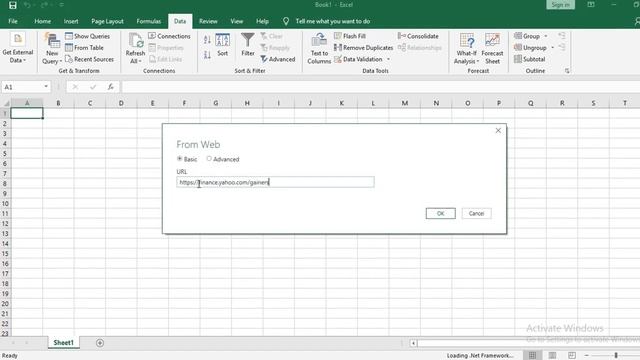Click the zoom slider
The width and height of the screenshot is (640, 360).
coord(616,356)
